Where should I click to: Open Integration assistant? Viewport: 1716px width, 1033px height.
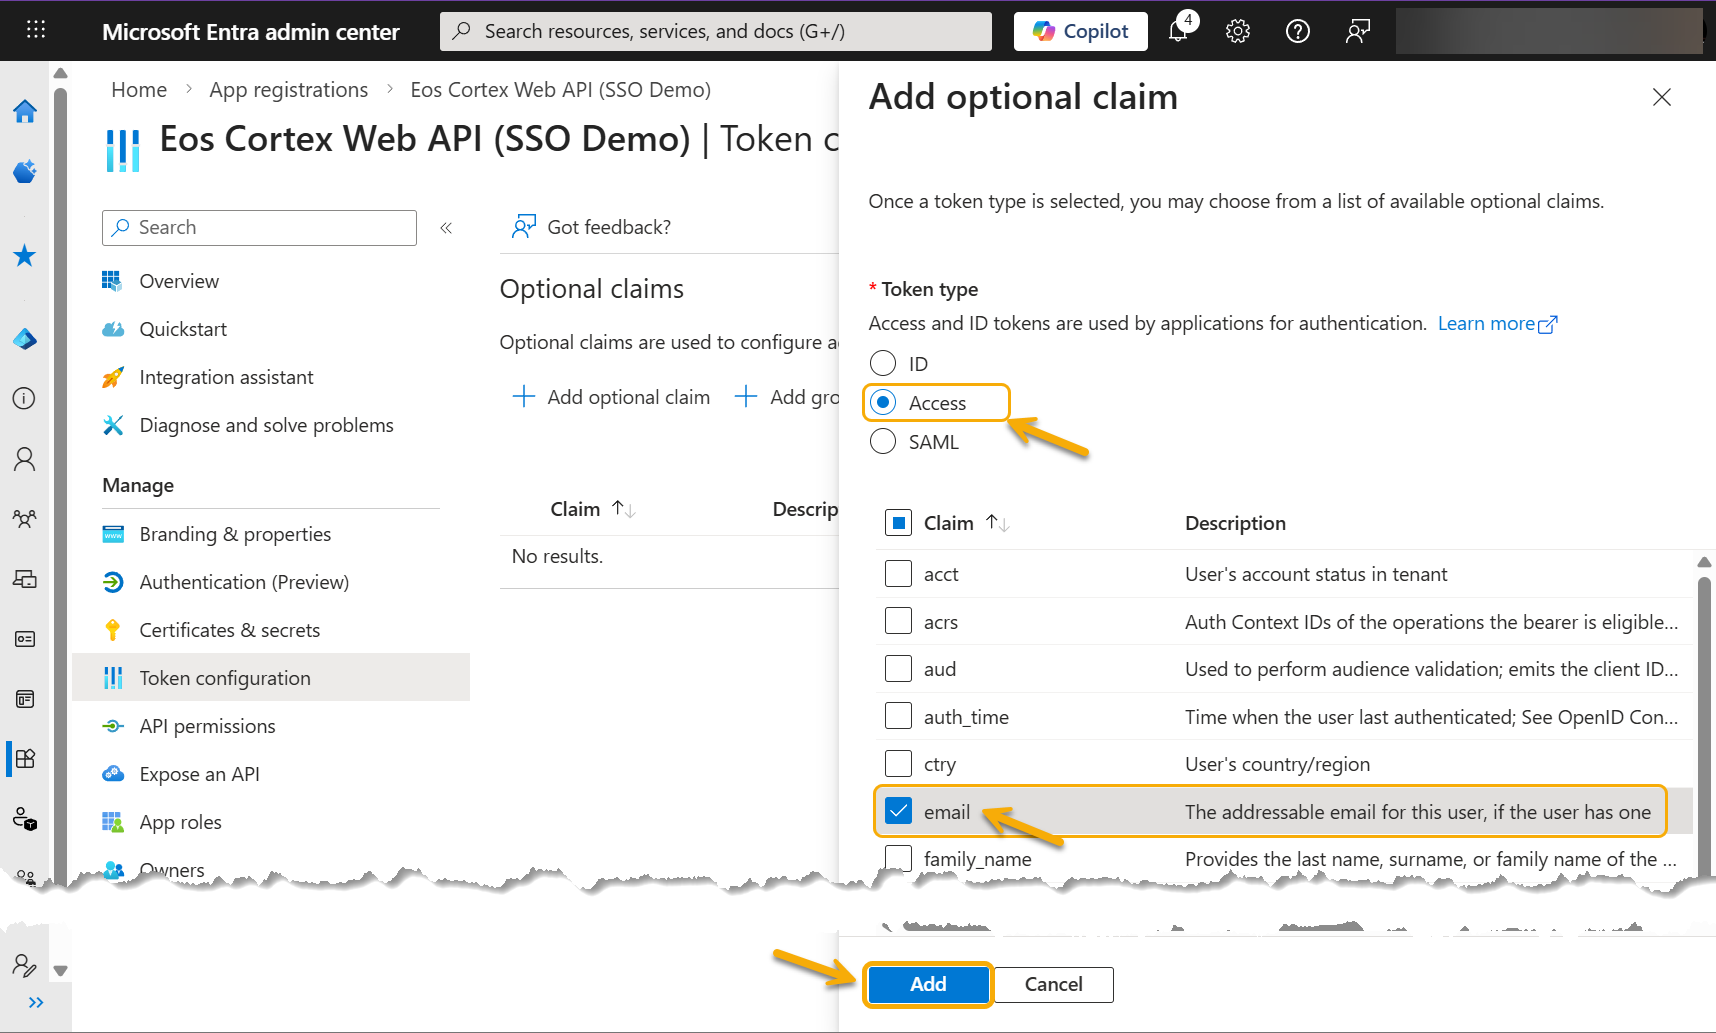(x=226, y=377)
